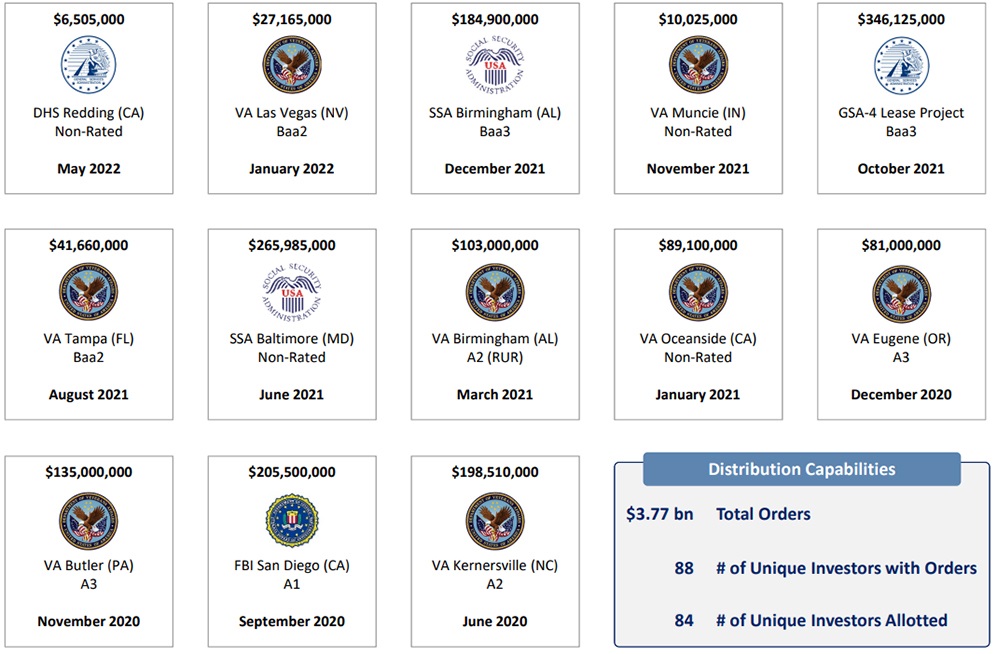Click the VA Birmingham (AL) label
This screenshot has width=994, height=654.
click(495, 338)
